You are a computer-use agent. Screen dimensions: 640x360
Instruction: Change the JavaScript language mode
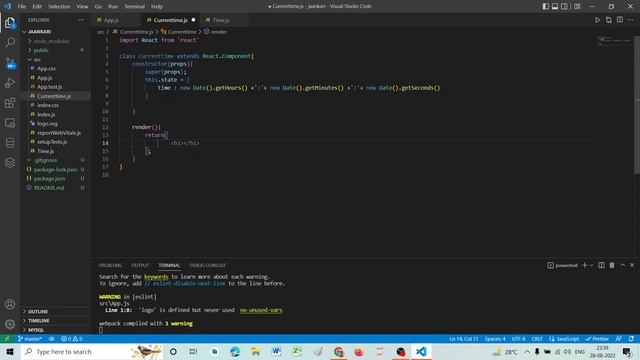564,339
